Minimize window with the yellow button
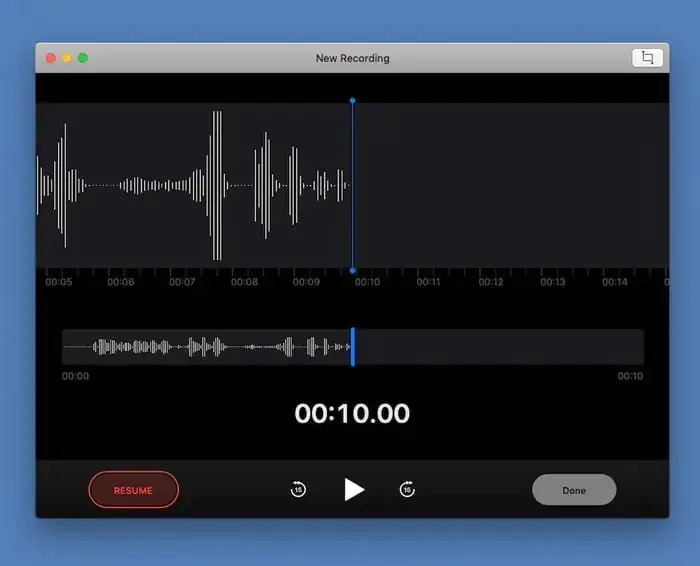 tap(67, 58)
